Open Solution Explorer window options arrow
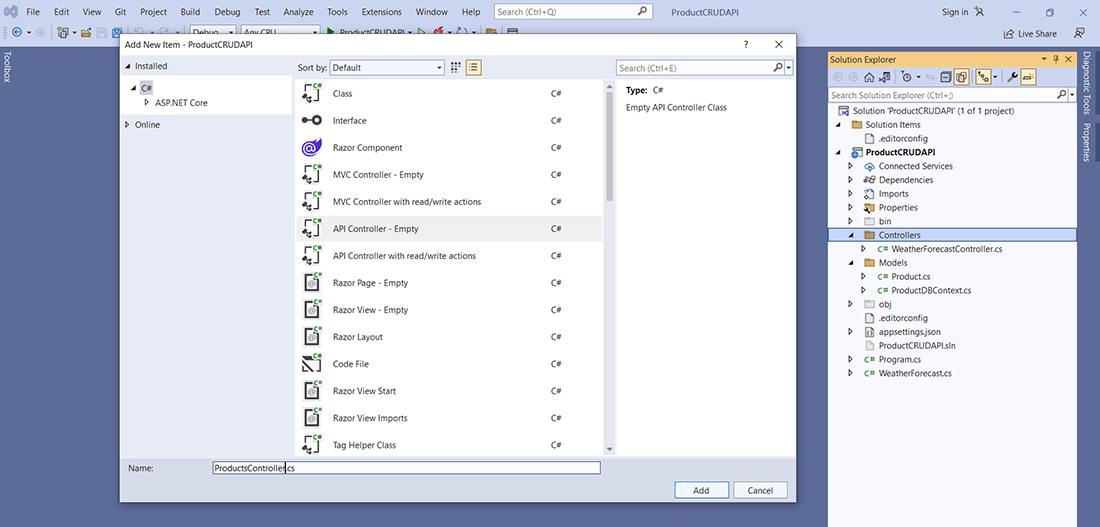1100x527 pixels. pos(1045,60)
